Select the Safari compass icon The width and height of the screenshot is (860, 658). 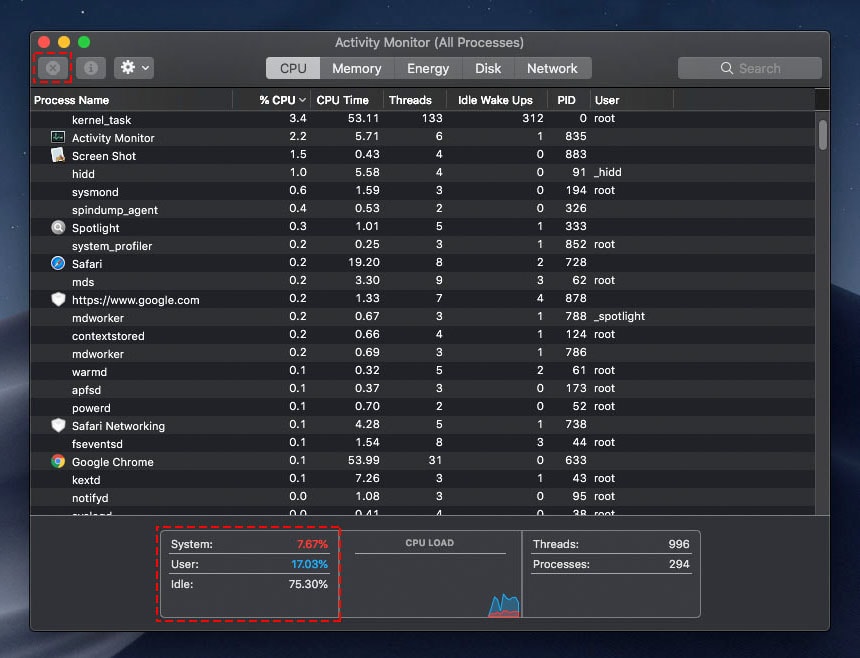click(x=58, y=263)
